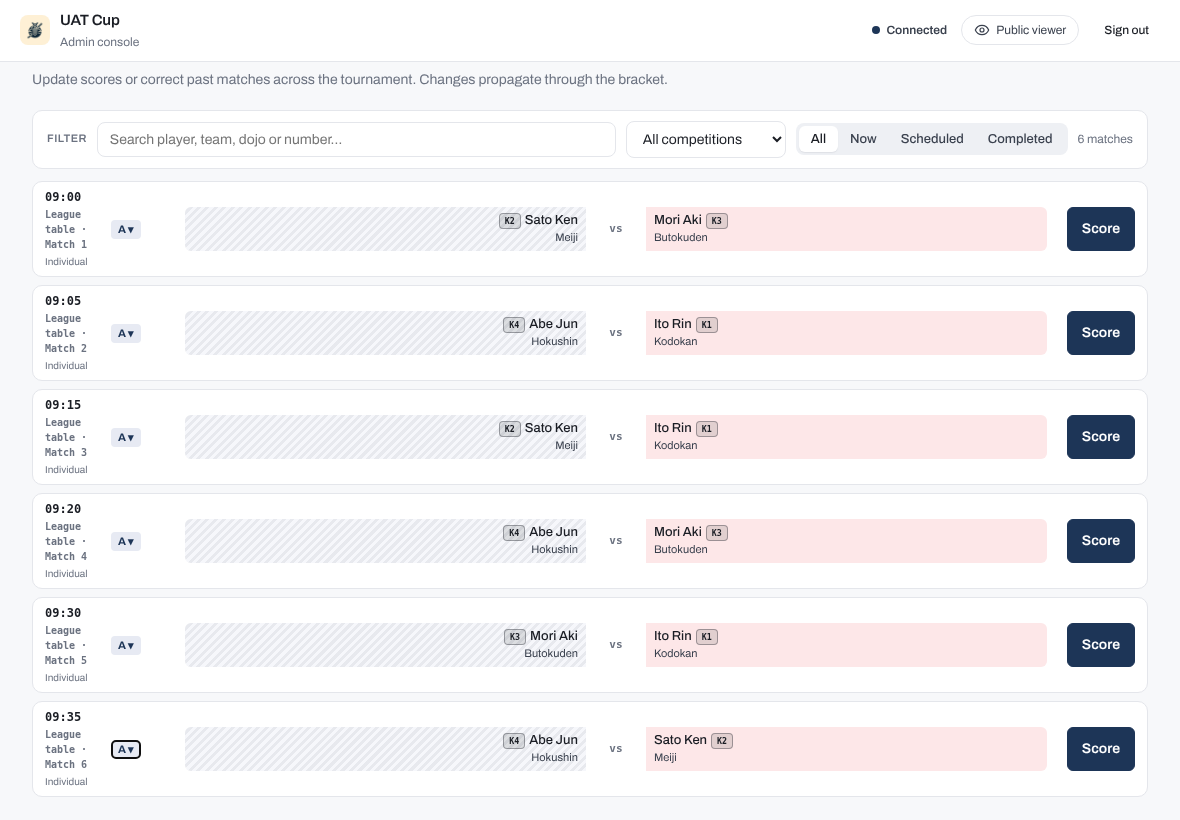Open the Public viewer
This screenshot has width=1180, height=820.
tap(1020, 30)
